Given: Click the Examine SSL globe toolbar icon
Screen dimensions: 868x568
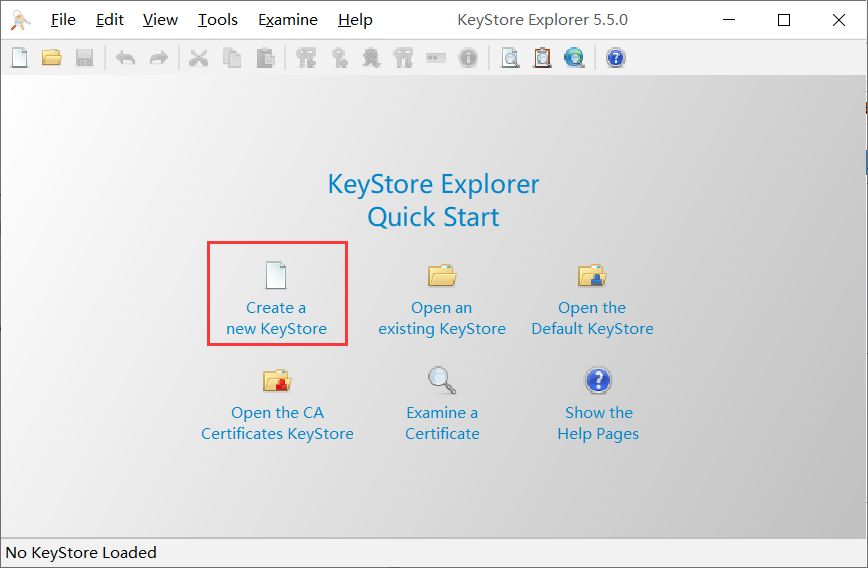Looking at the screenshot, I should (x=575, y=58).
